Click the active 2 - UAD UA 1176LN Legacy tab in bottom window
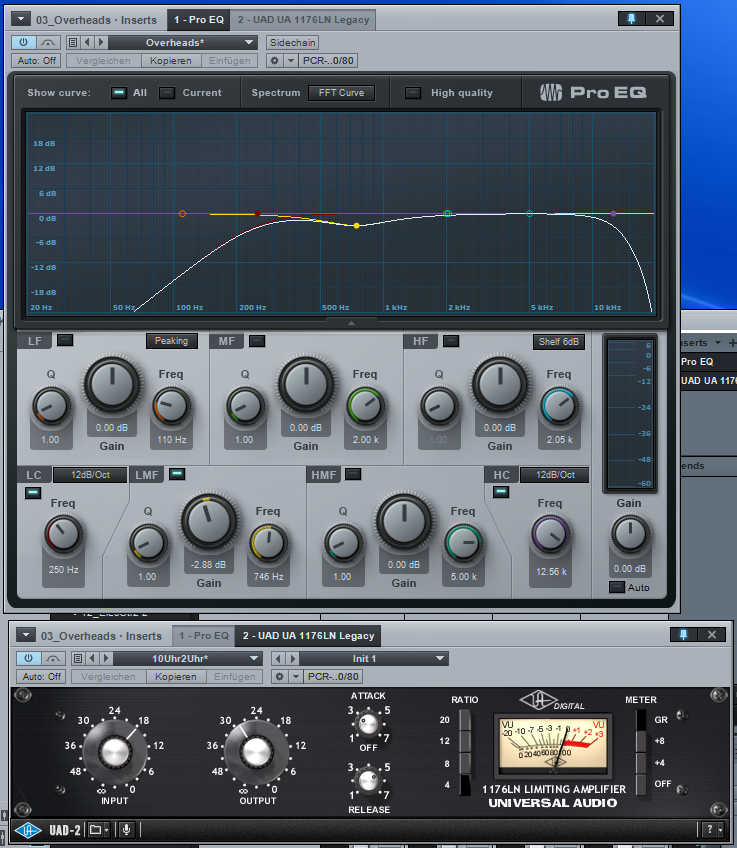Image resolution: width=737 pixels, height=848 pixels. 308,635
